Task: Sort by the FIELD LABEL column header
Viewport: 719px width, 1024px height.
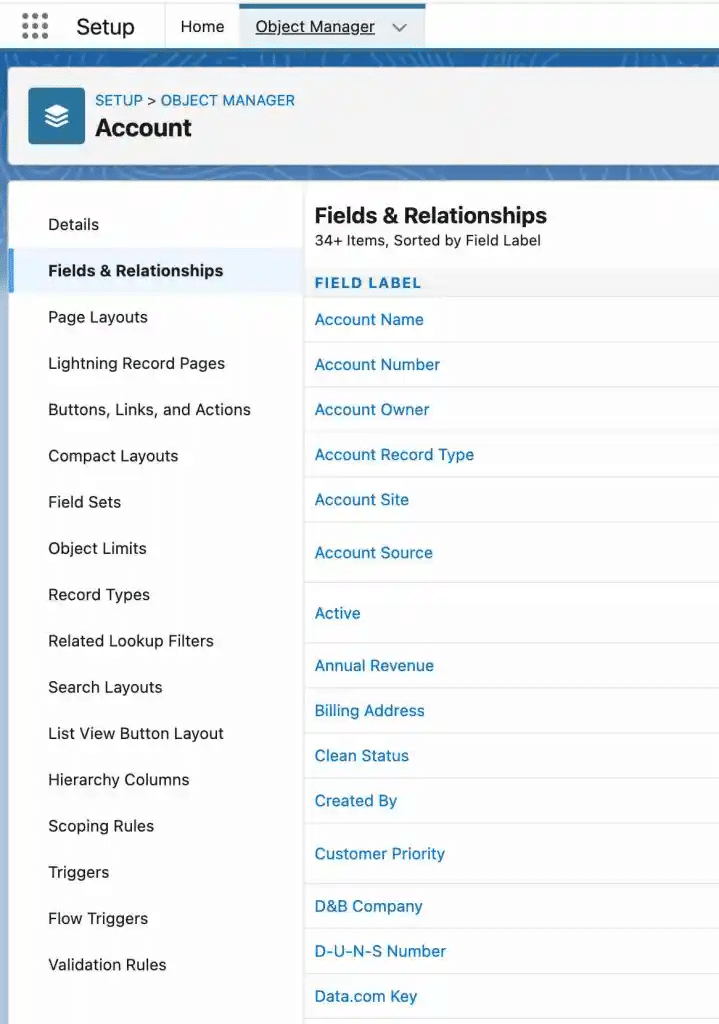Action: pos(368,283)
